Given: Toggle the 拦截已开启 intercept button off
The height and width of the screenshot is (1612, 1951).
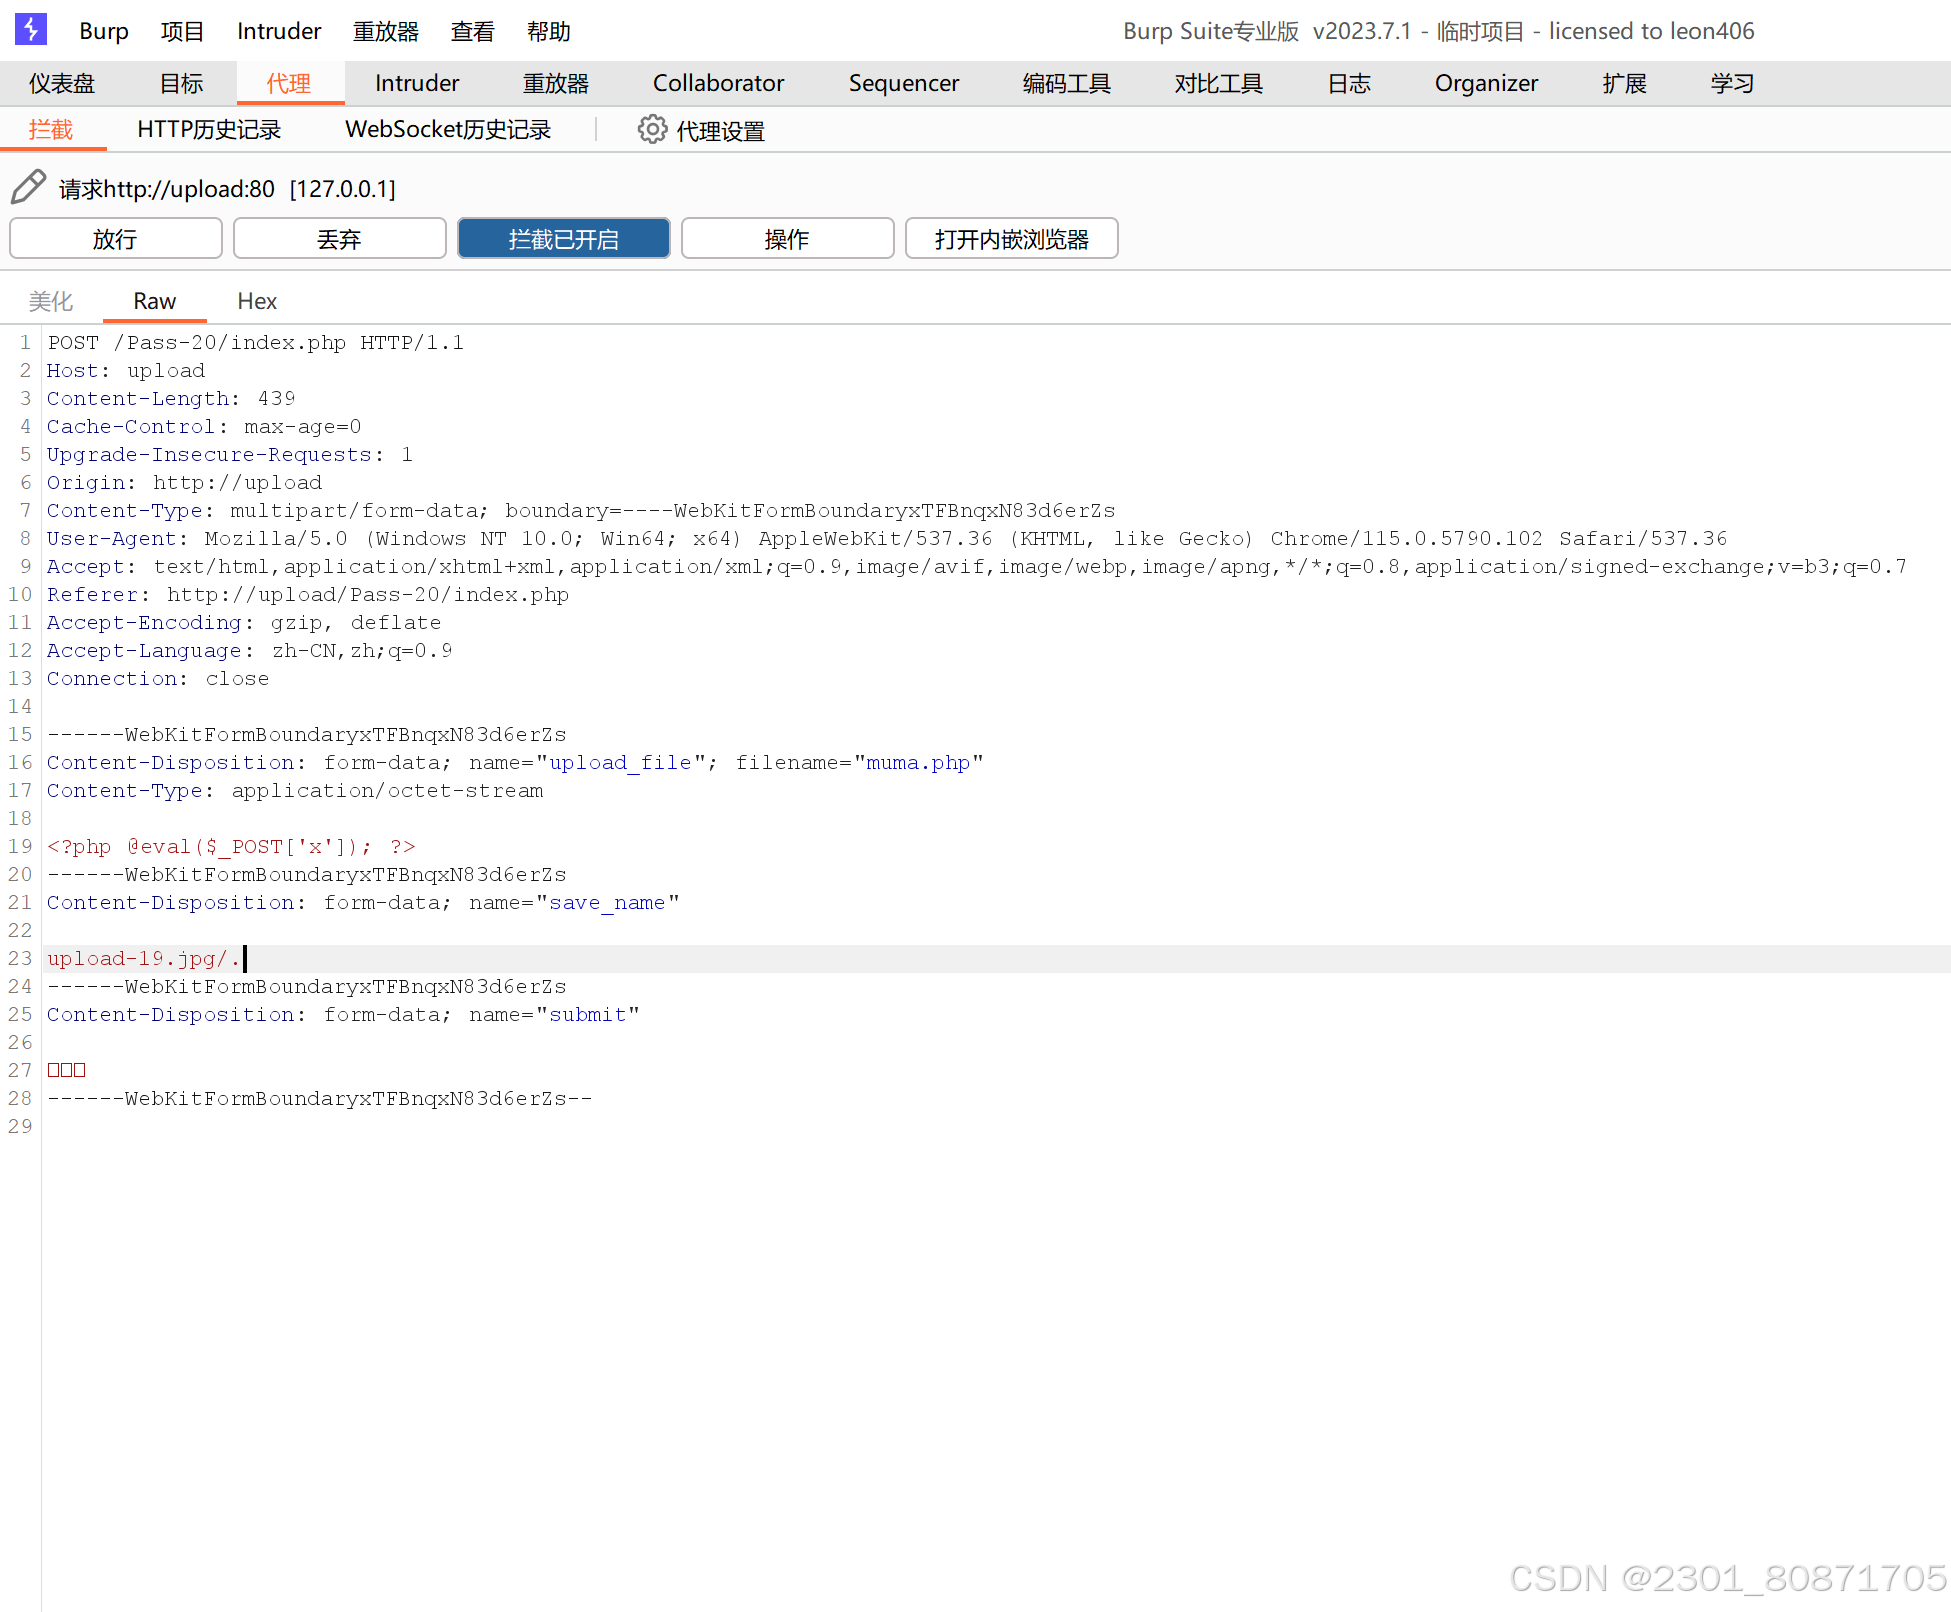Looking at the screenshot, I should pos(563,239).
